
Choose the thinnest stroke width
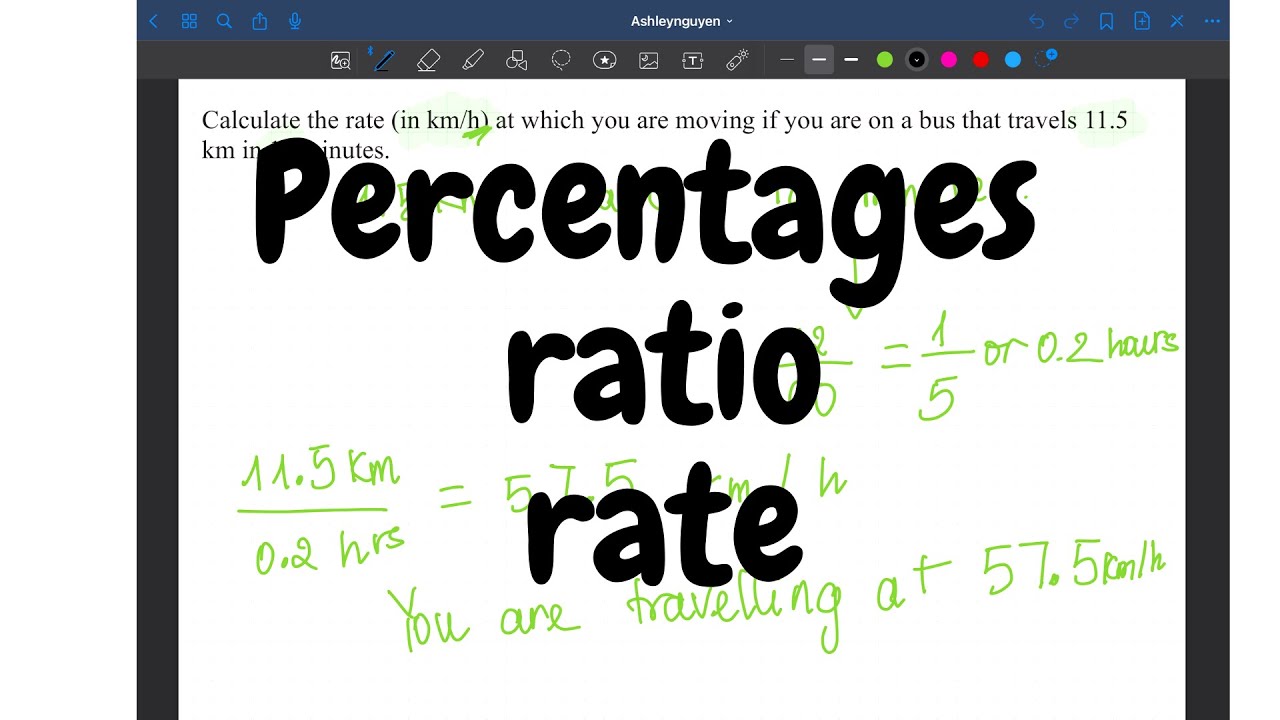pyautogui.click(x=787, y=60)
